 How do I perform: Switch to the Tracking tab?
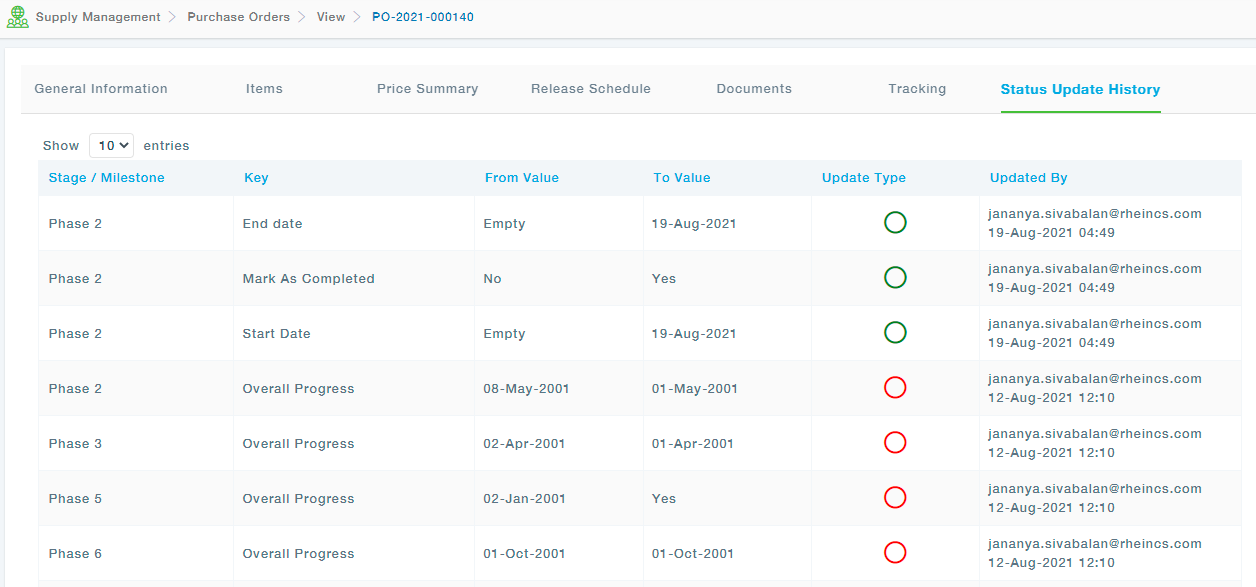[x=917, y=89]
